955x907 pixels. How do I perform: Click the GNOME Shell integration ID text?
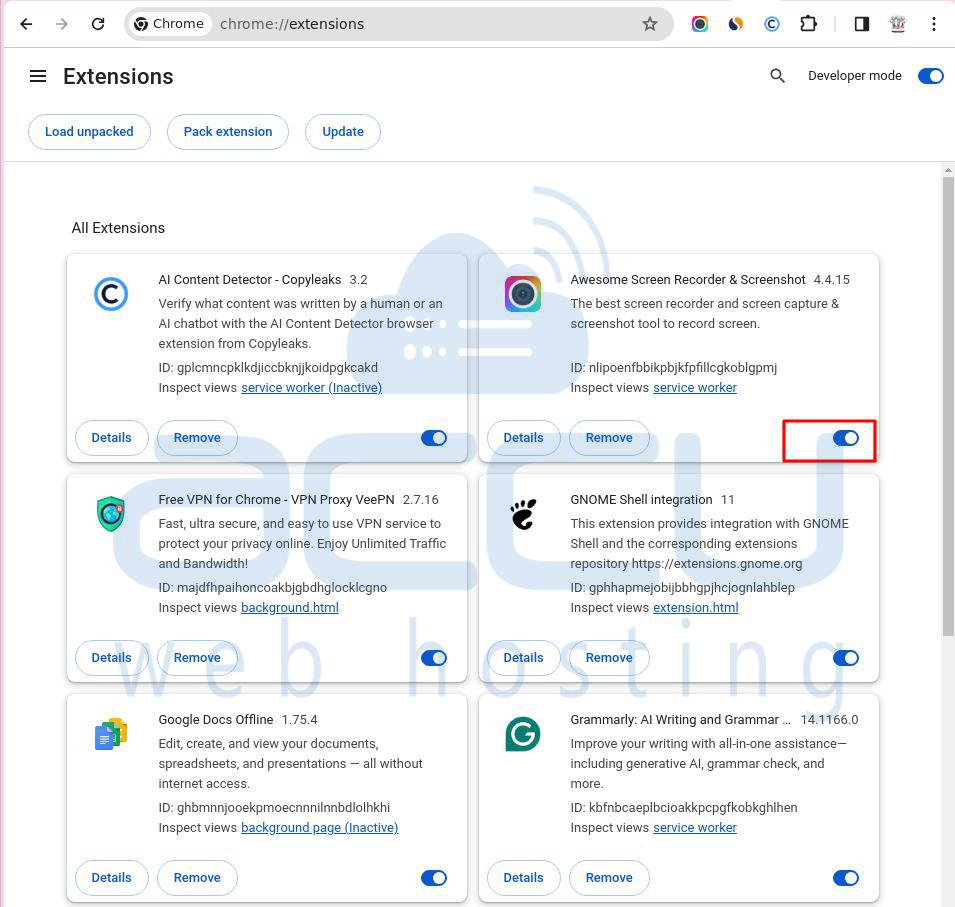tap(682, 587)
